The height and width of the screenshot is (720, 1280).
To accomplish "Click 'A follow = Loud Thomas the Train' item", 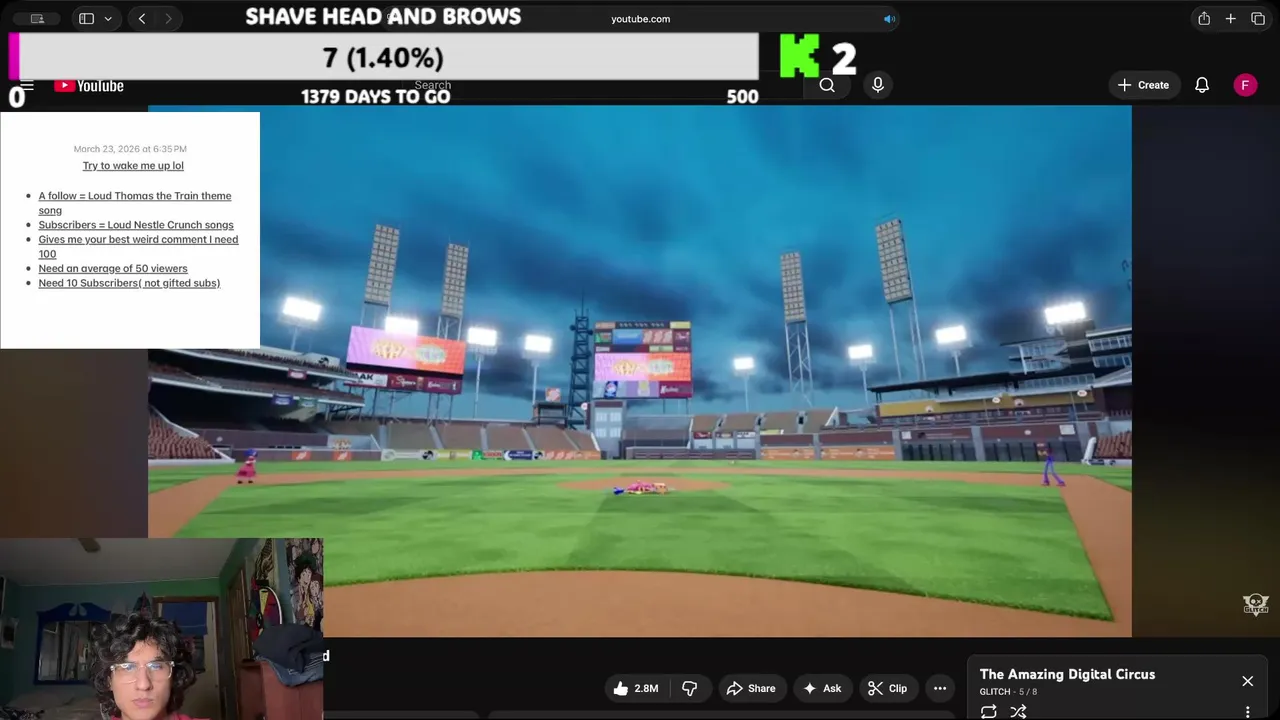I will click(135, 203).
